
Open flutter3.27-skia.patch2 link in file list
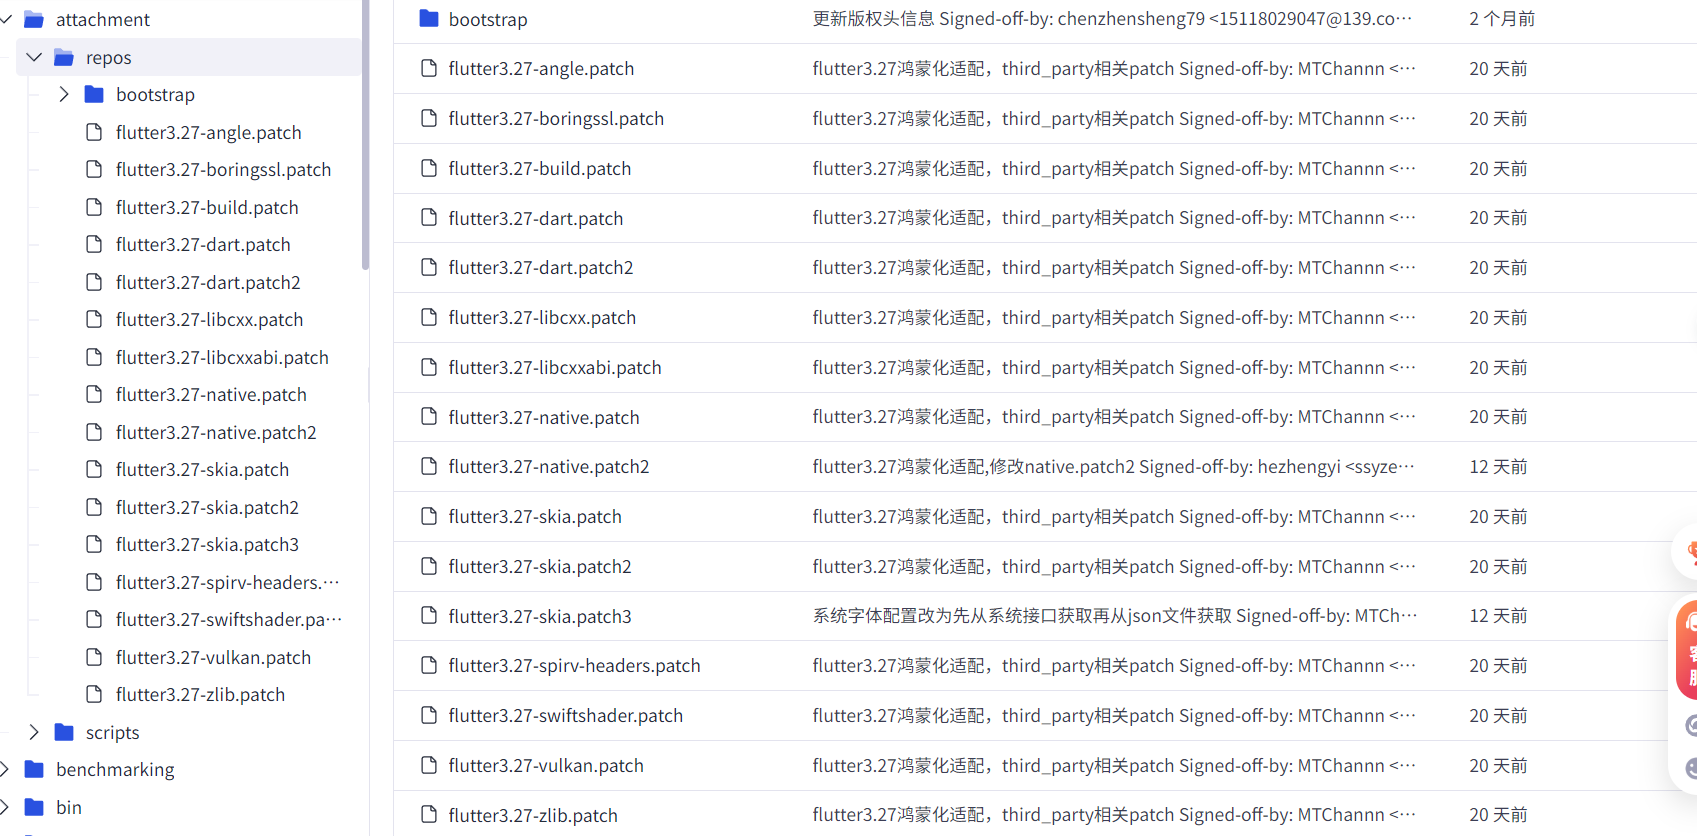540,566
